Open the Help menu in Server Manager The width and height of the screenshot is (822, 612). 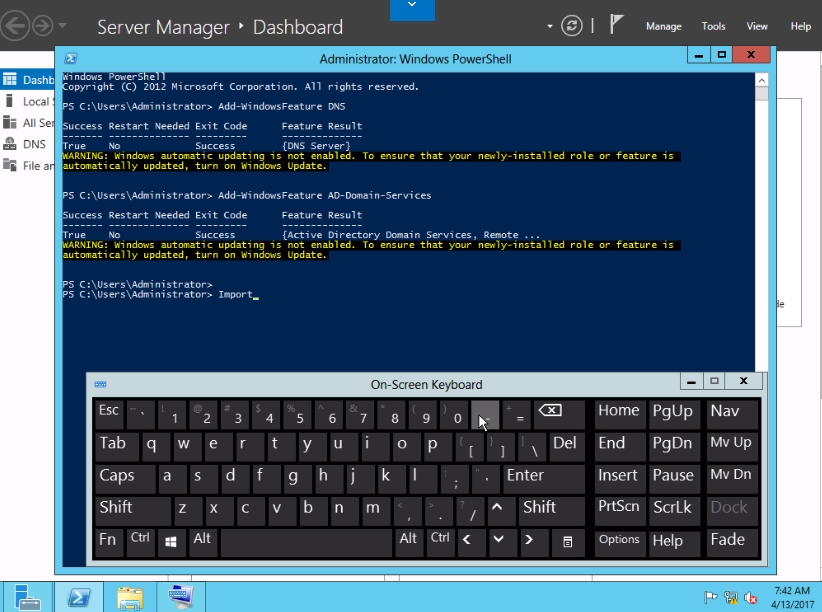click(800, 26)
